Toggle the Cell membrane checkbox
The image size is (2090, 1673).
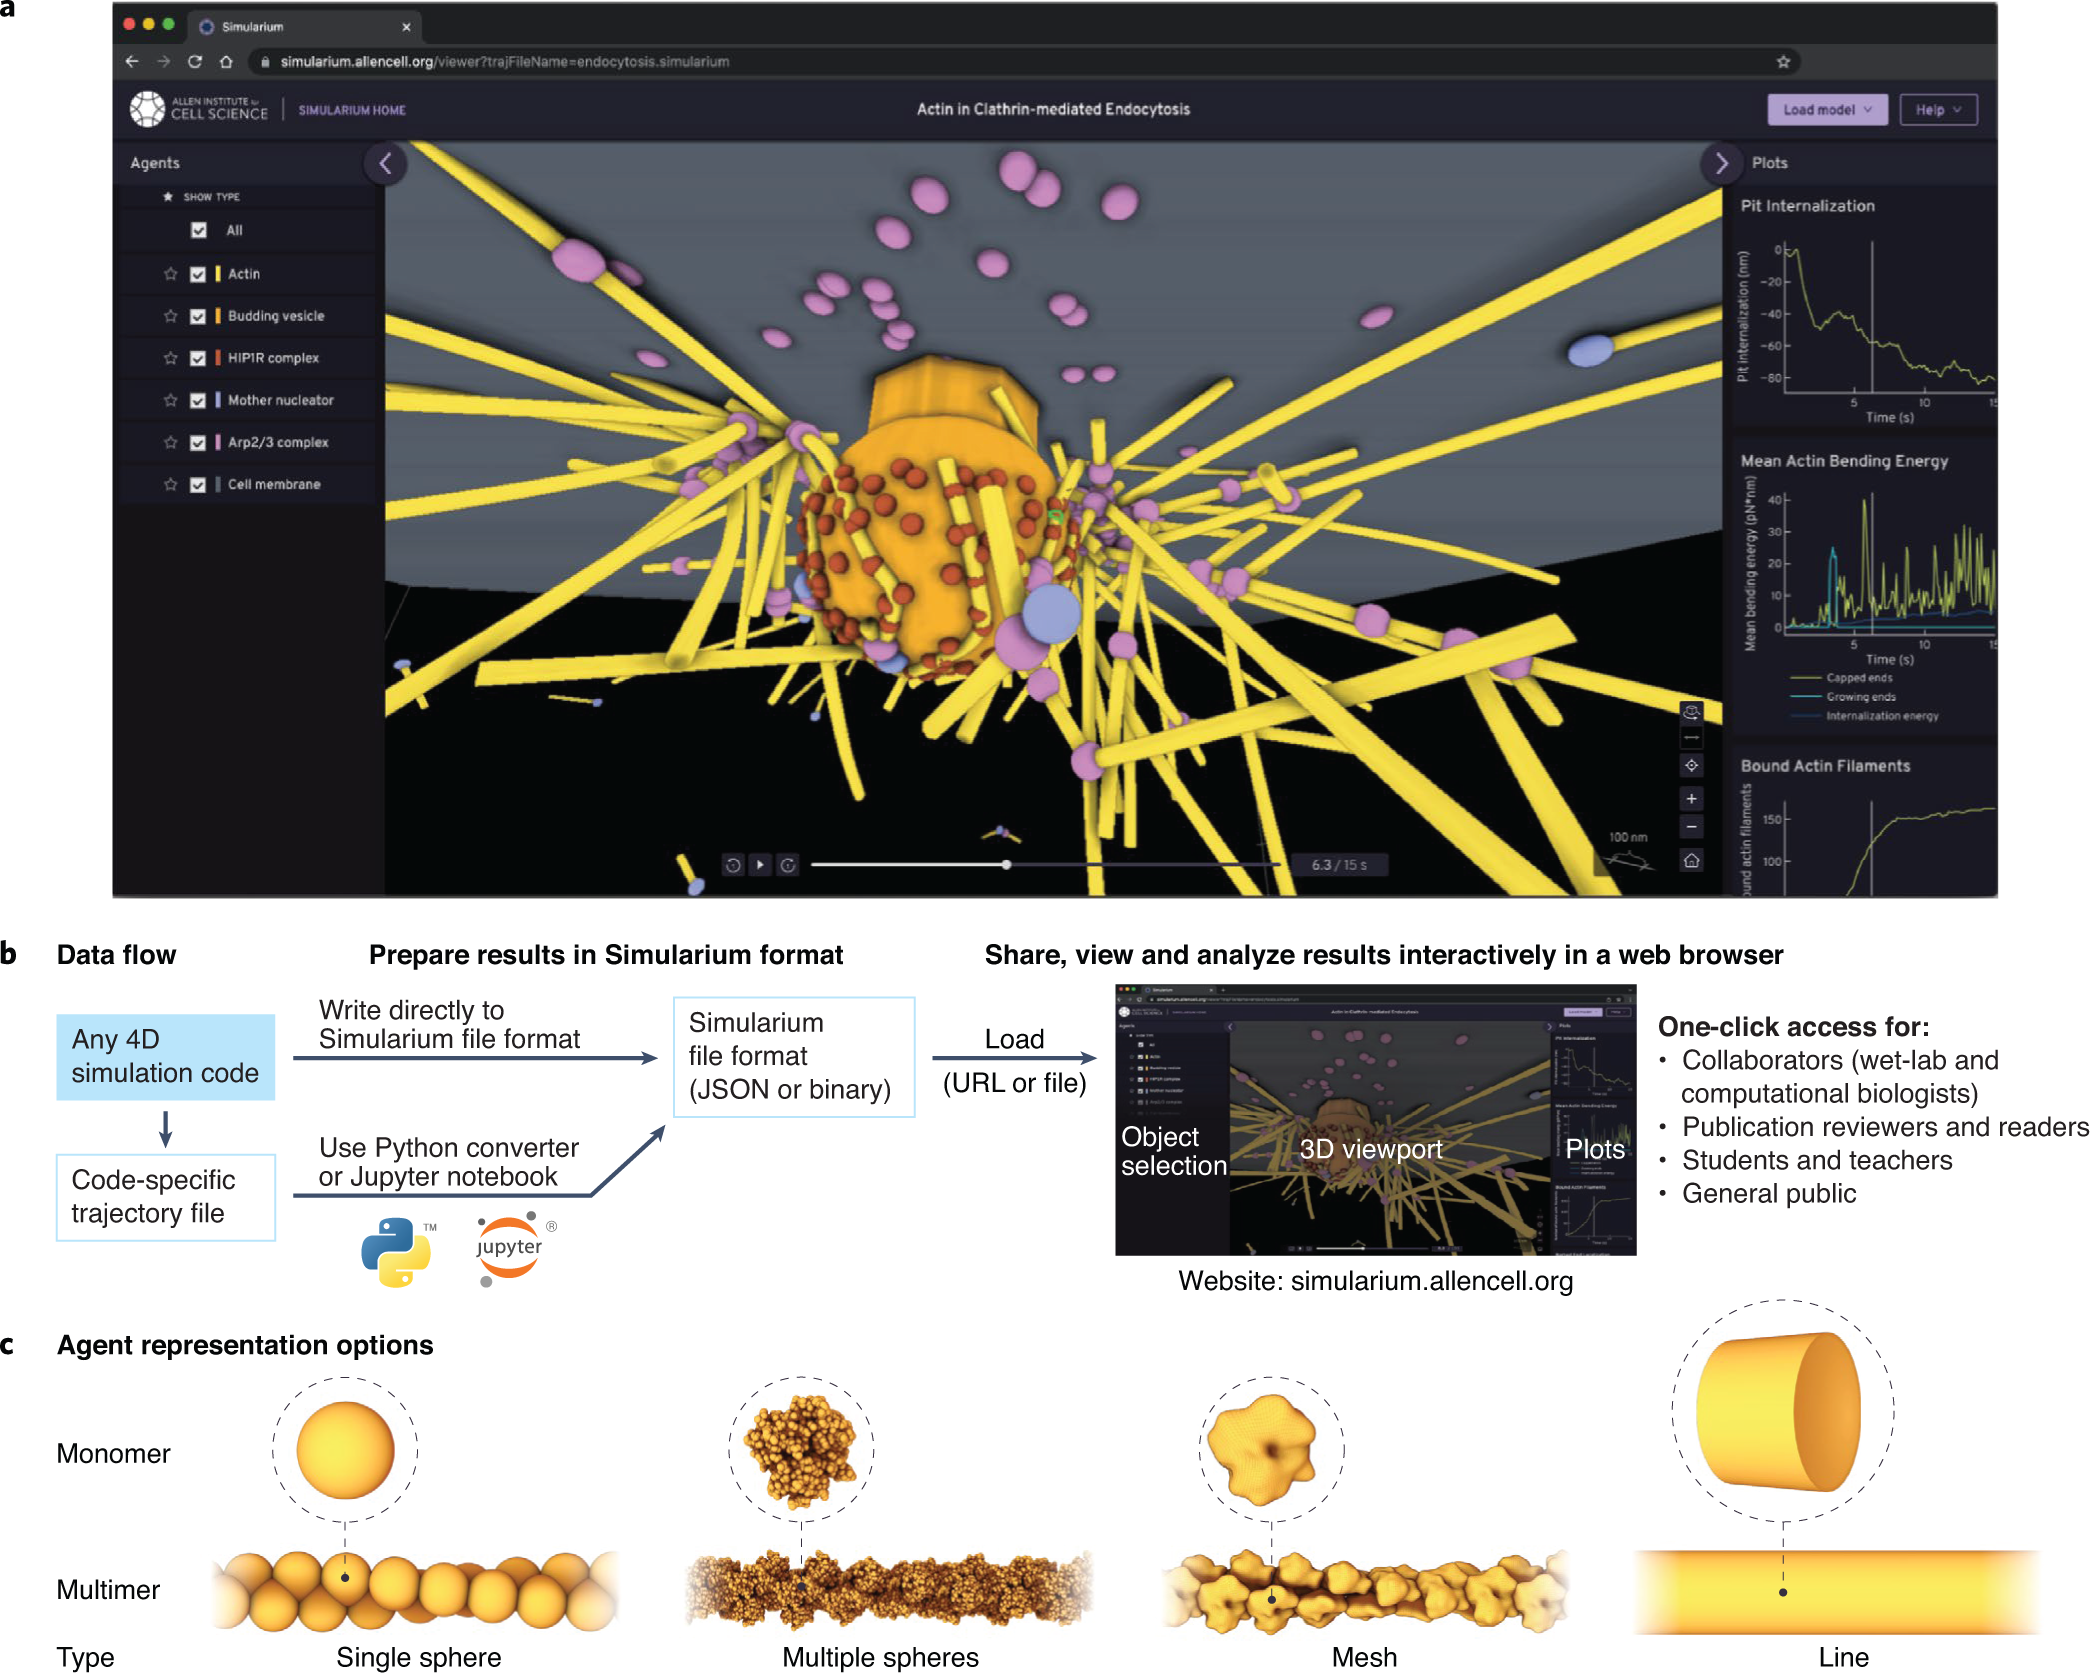tap(198, 485)
